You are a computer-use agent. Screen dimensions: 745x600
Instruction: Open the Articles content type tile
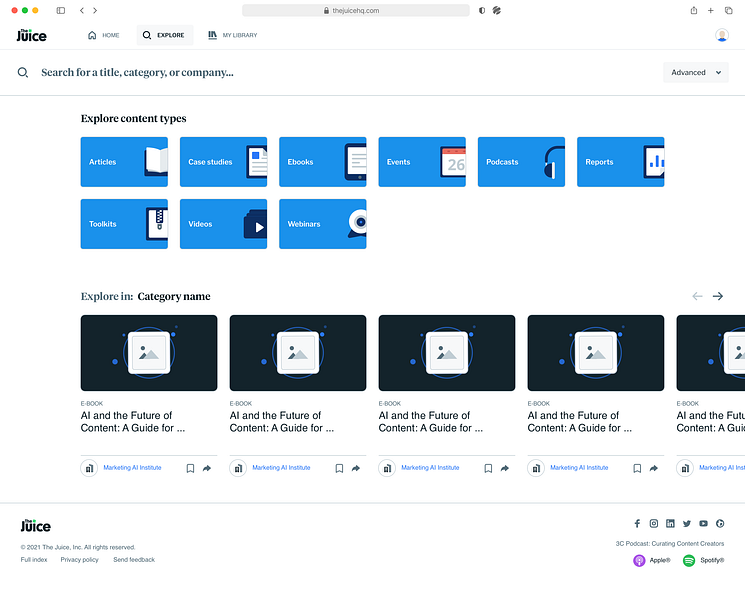124,162
